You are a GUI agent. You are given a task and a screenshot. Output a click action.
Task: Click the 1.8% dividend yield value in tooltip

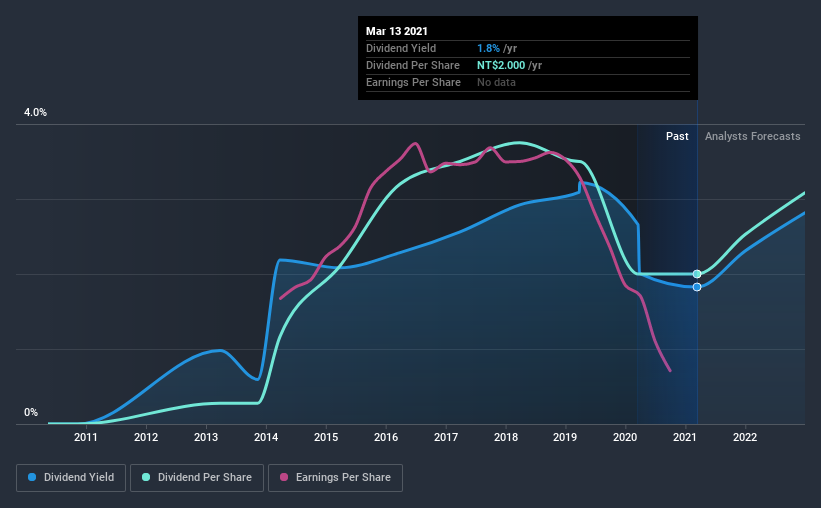pos(488,48)
